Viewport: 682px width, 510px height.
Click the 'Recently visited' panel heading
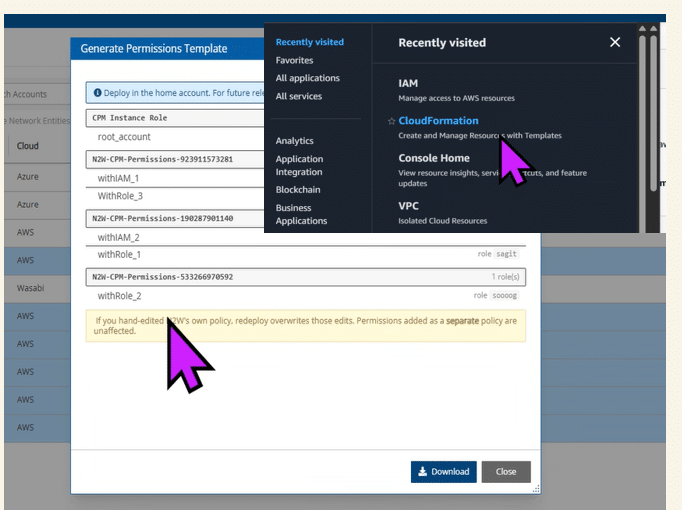[x=442, y=43]
